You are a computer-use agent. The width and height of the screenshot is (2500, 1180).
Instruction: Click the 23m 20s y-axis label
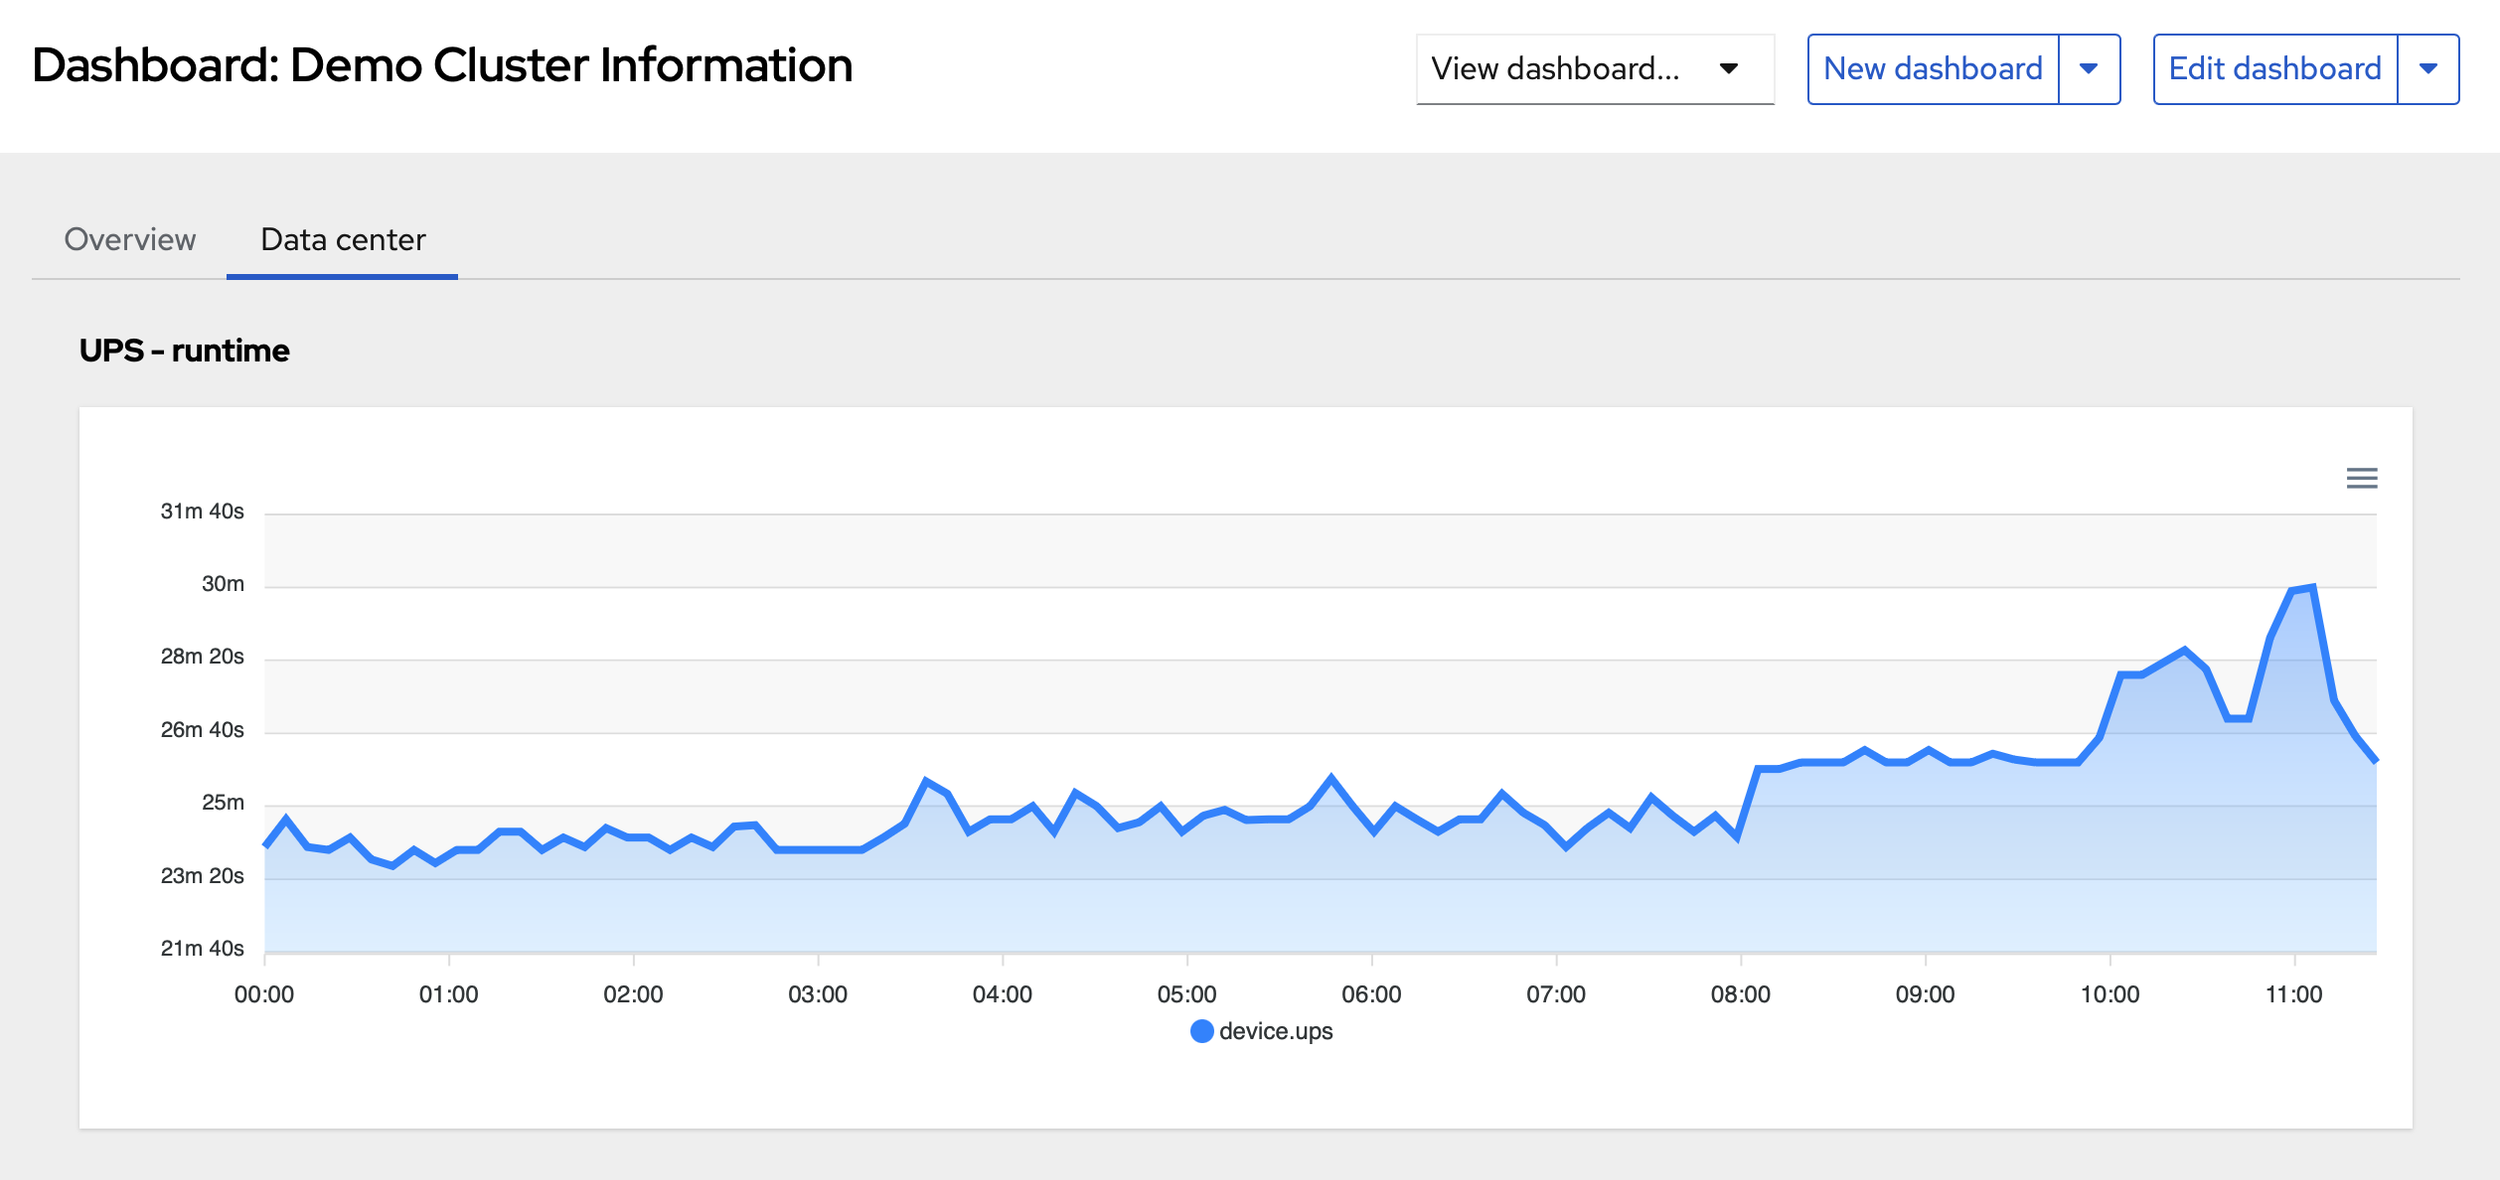pyautogui.click(x=202, y=876)
